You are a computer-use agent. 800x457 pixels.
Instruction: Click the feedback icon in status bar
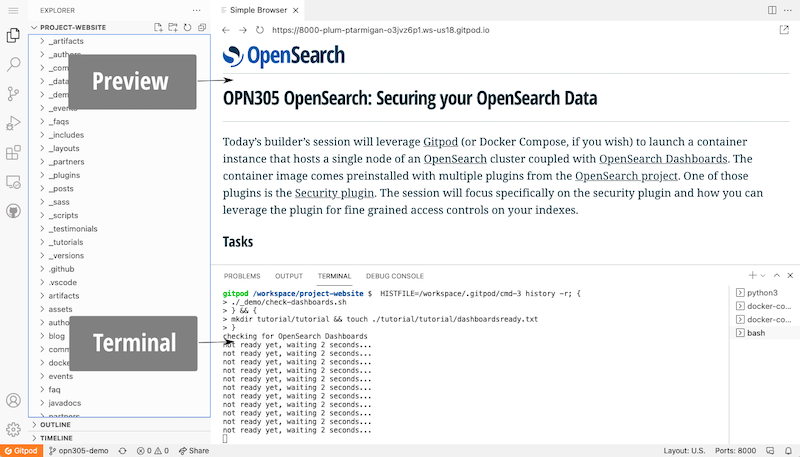[x=770, y=451]
